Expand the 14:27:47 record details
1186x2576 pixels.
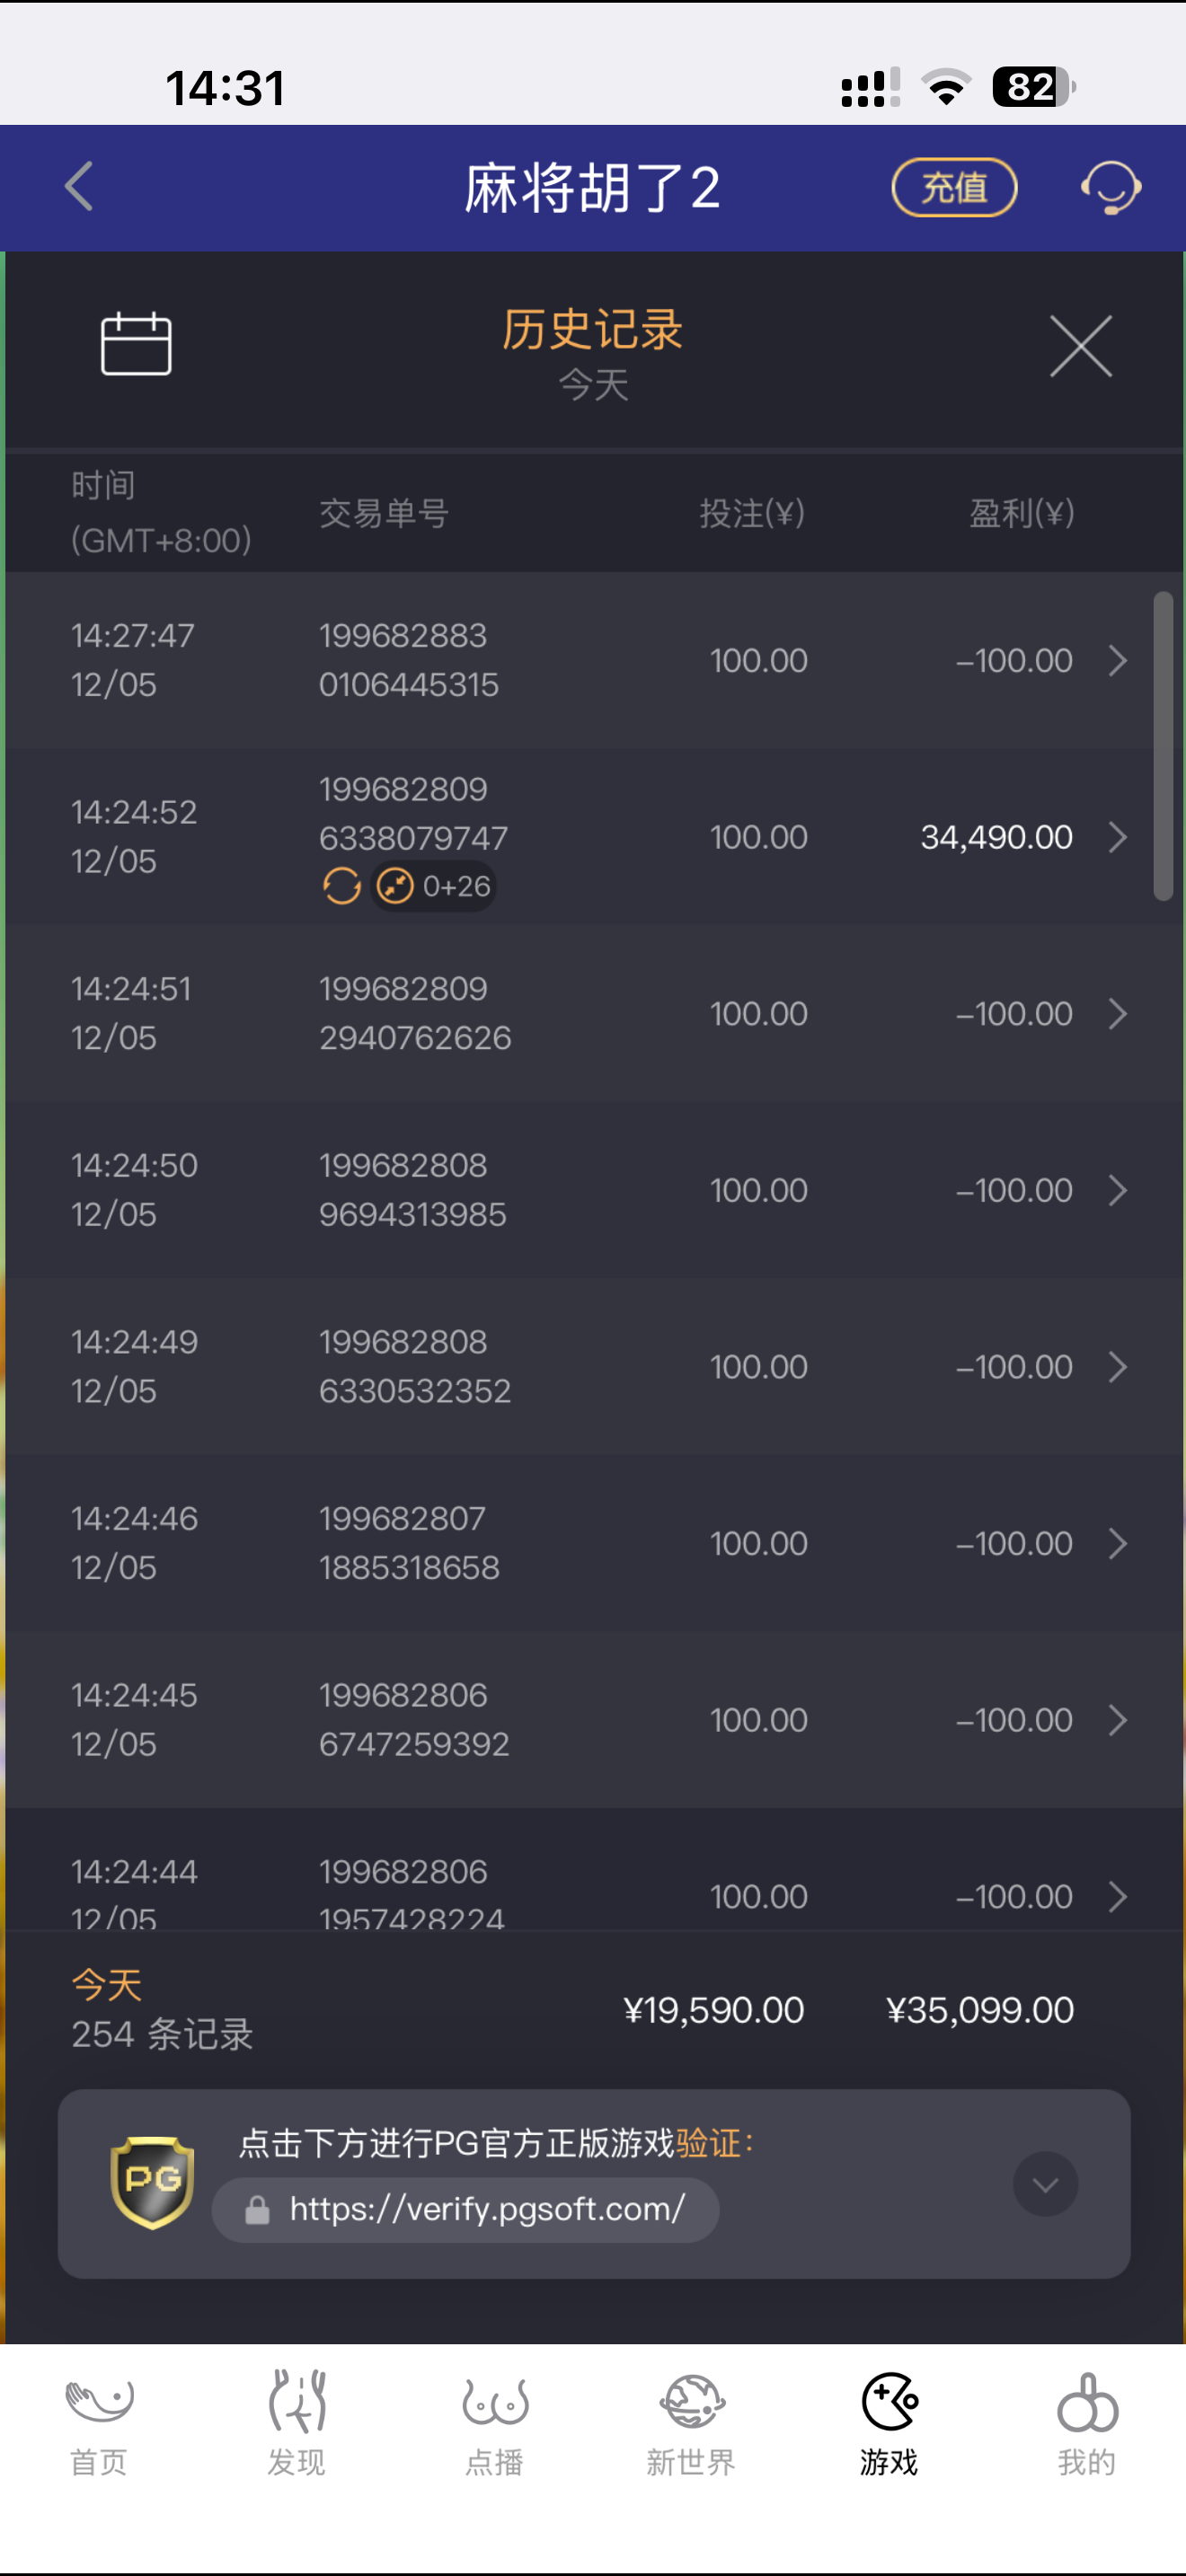click(x=1118, y=660)
